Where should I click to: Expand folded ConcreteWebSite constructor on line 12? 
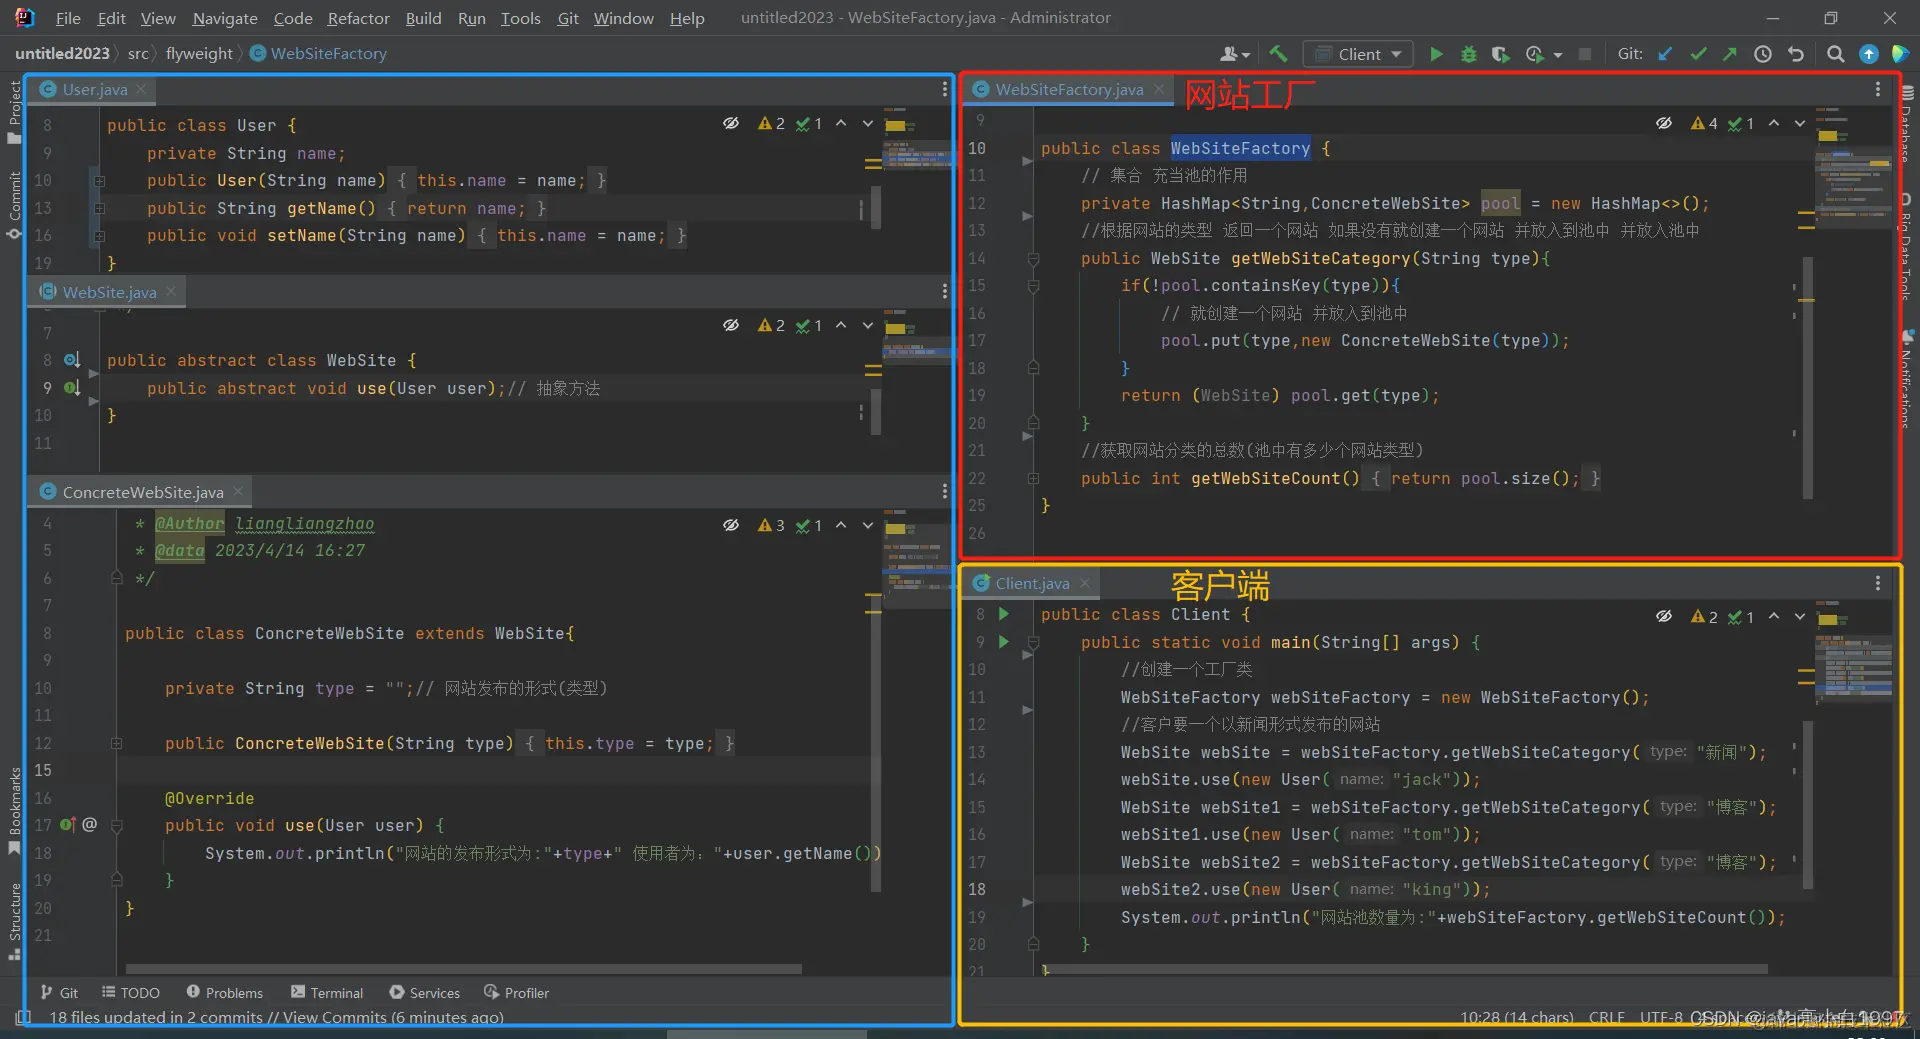(116, 744)
